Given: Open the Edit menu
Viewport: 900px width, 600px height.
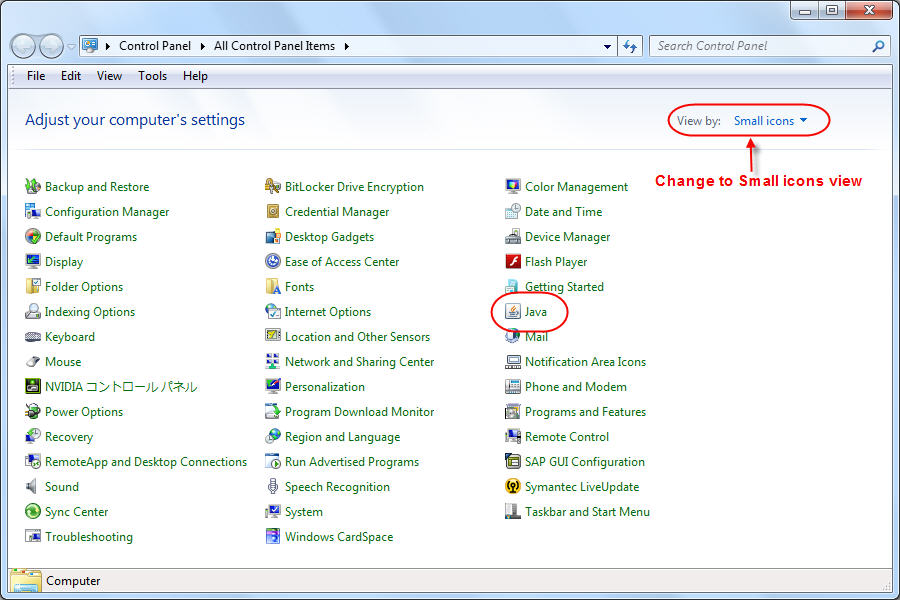Looking at the screenshot, I should 71,76.
